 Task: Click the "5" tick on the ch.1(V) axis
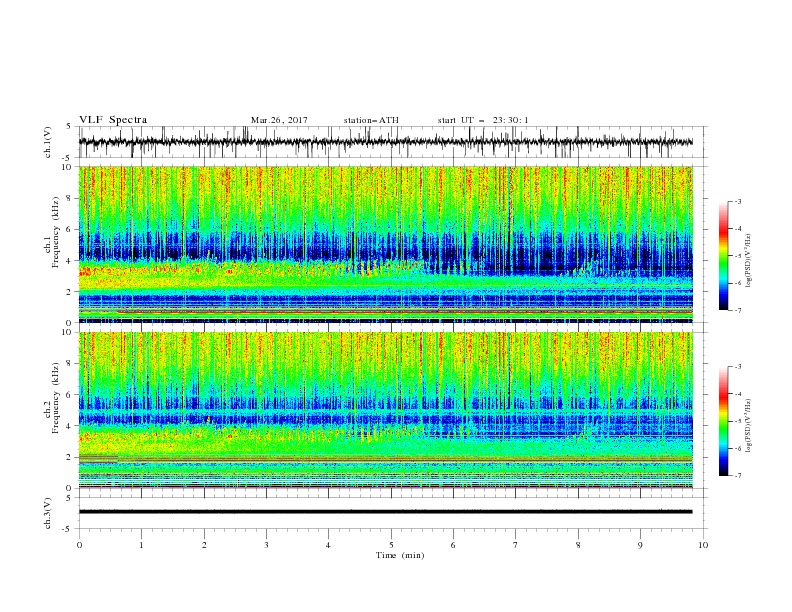coord(69,127)
